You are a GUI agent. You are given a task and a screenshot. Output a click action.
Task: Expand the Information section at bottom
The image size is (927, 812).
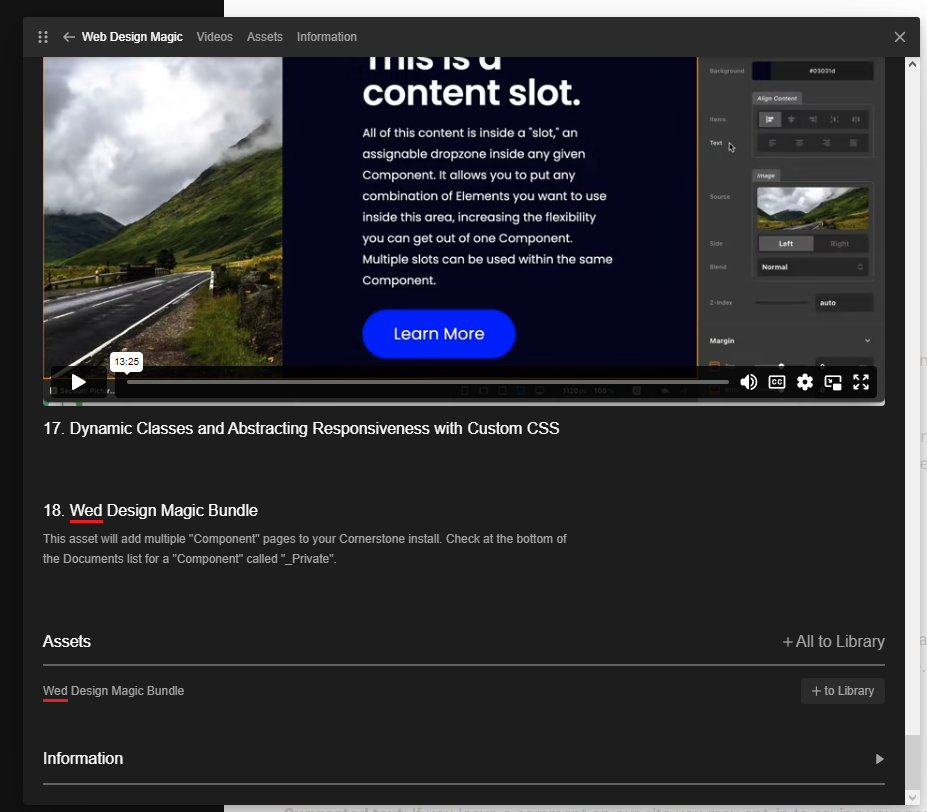(880, 759)
